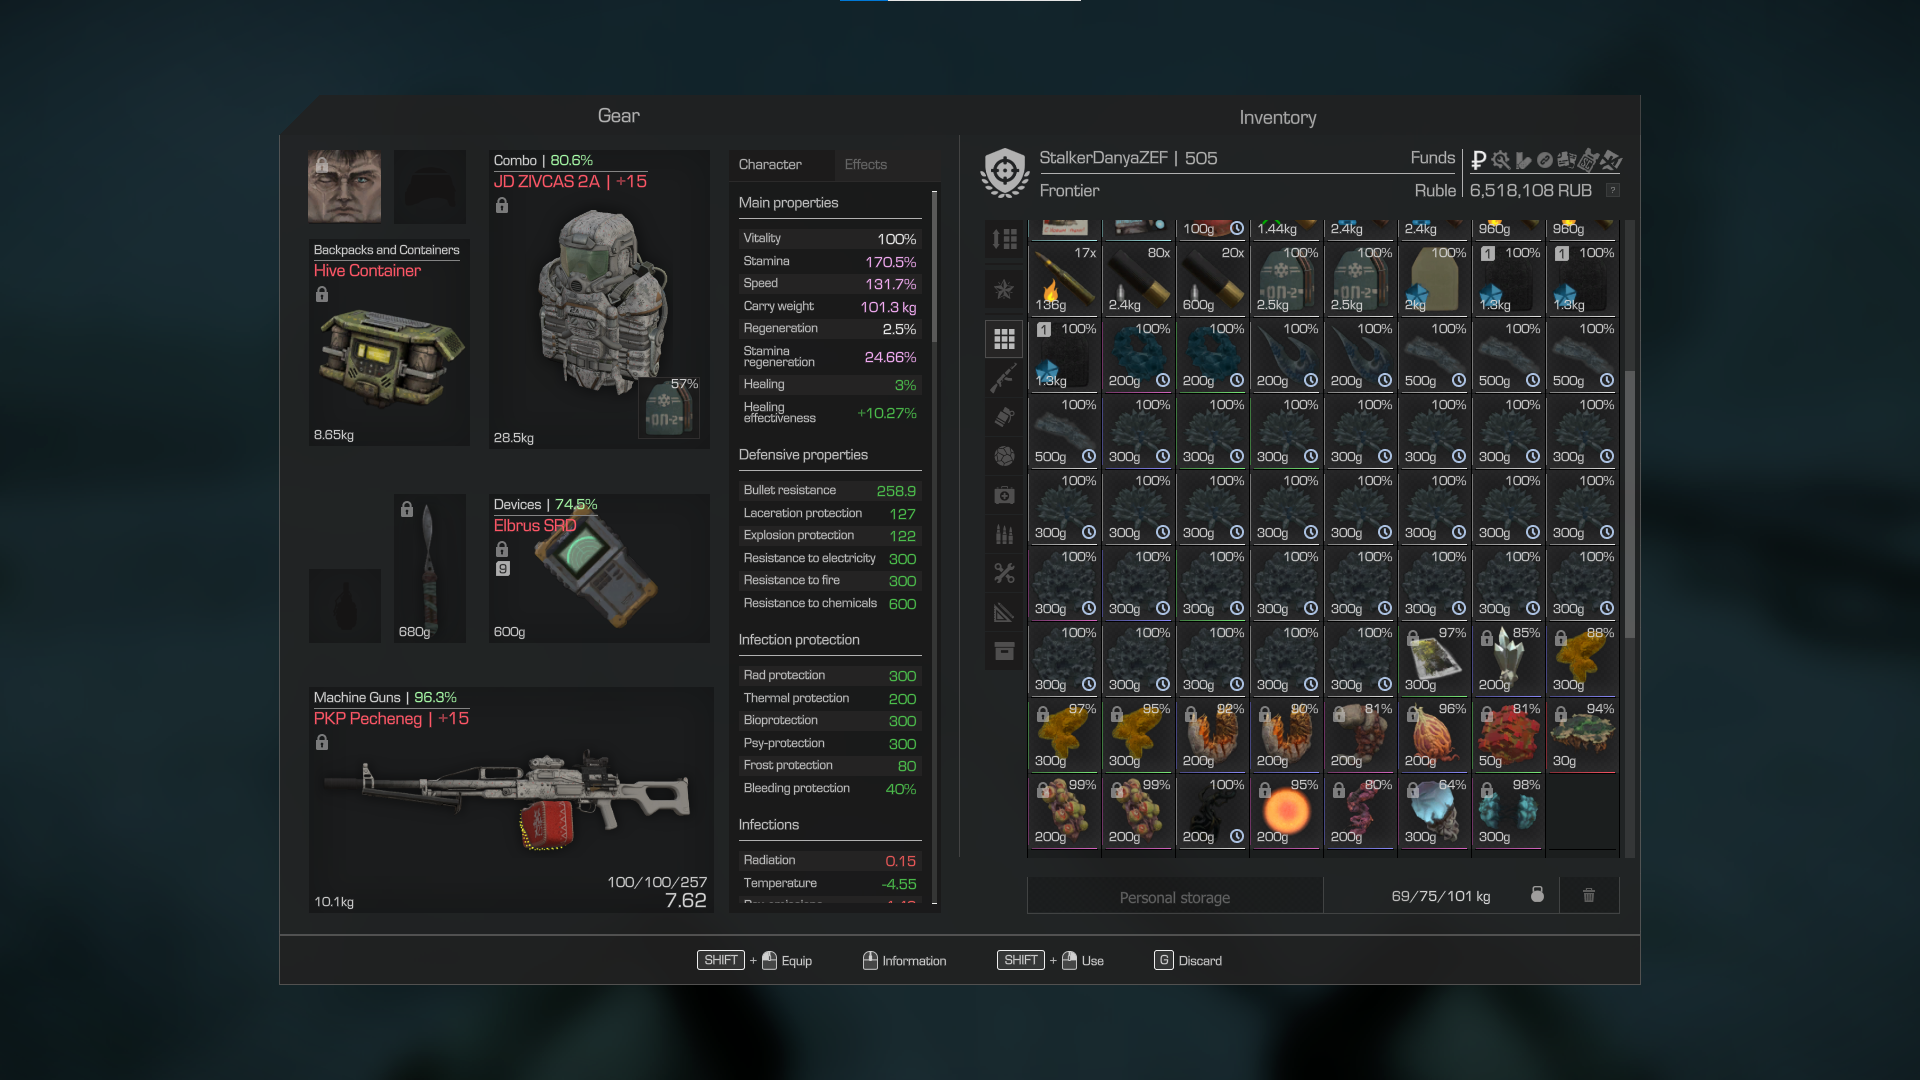Screen dimensions: 1920x1080
Task: Open the funds help question mark
Action: pos(1612,190)
